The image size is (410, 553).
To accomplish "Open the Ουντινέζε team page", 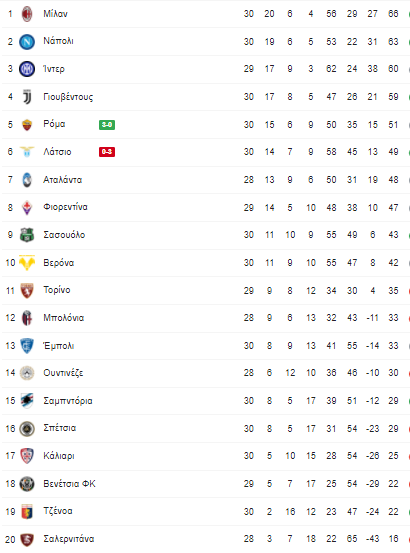I will [x=63, y=373].
